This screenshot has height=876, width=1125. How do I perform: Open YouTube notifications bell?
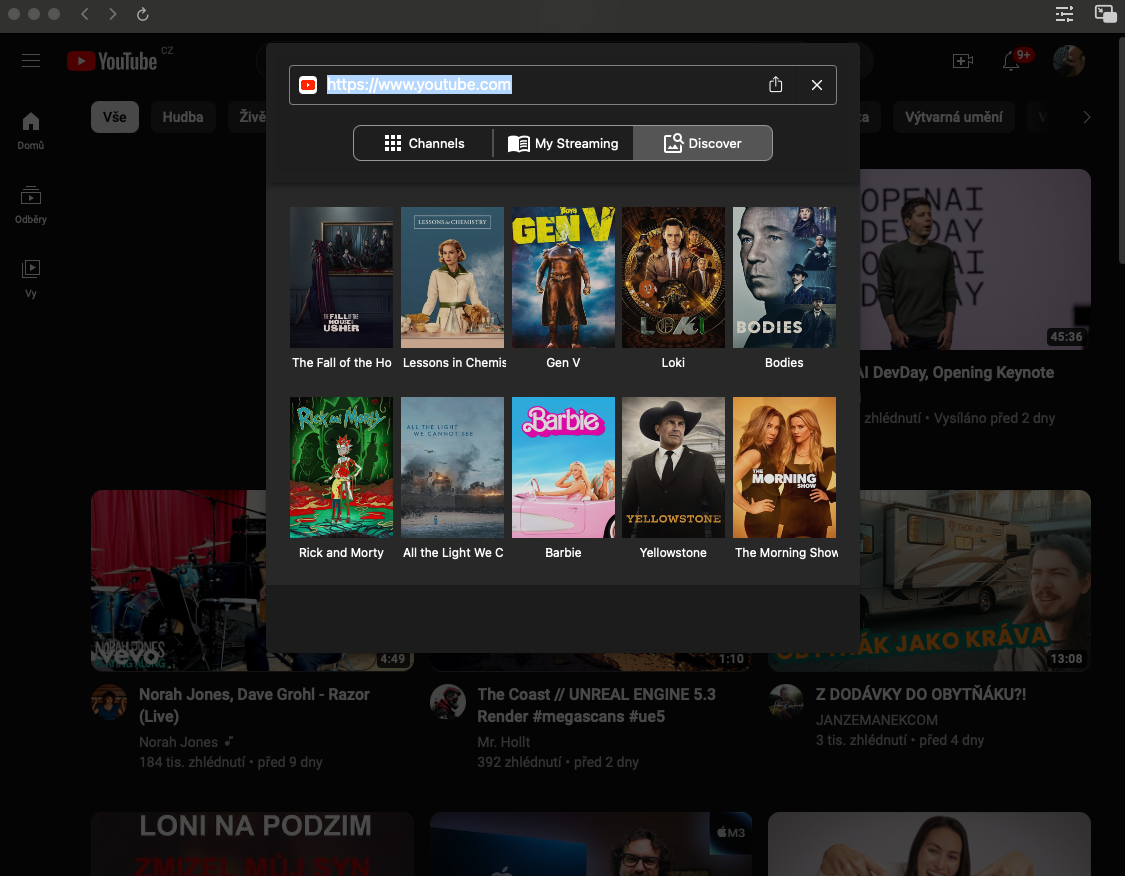[1011, 61]
